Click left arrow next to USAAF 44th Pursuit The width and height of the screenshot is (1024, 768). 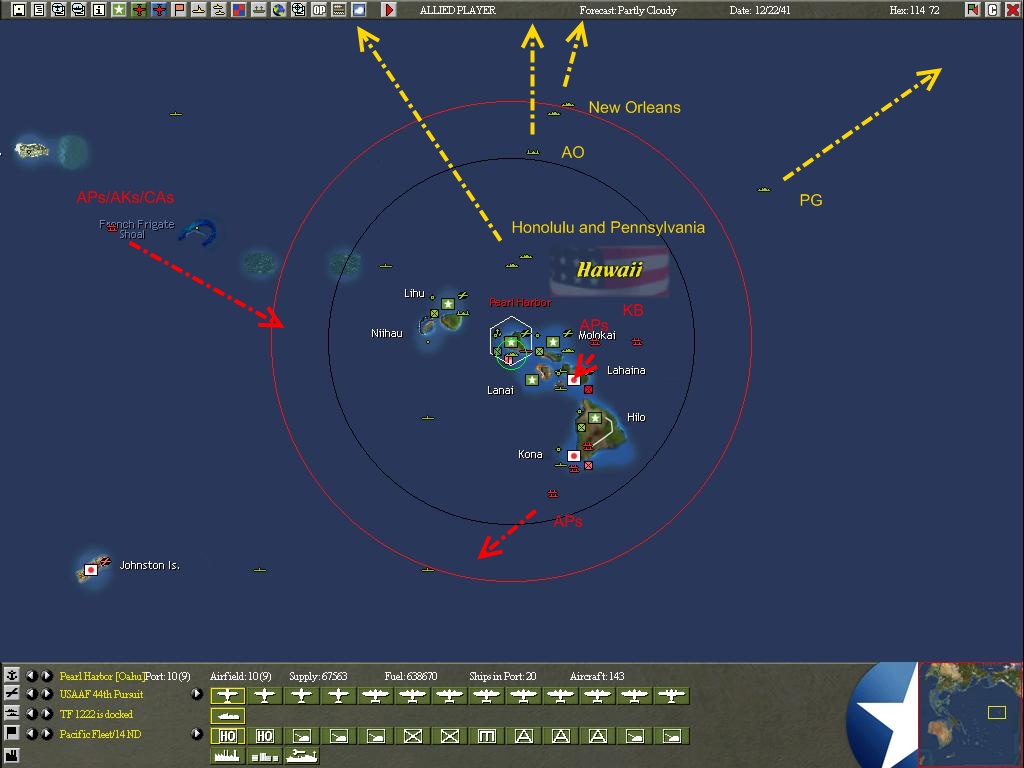point(31,694)
